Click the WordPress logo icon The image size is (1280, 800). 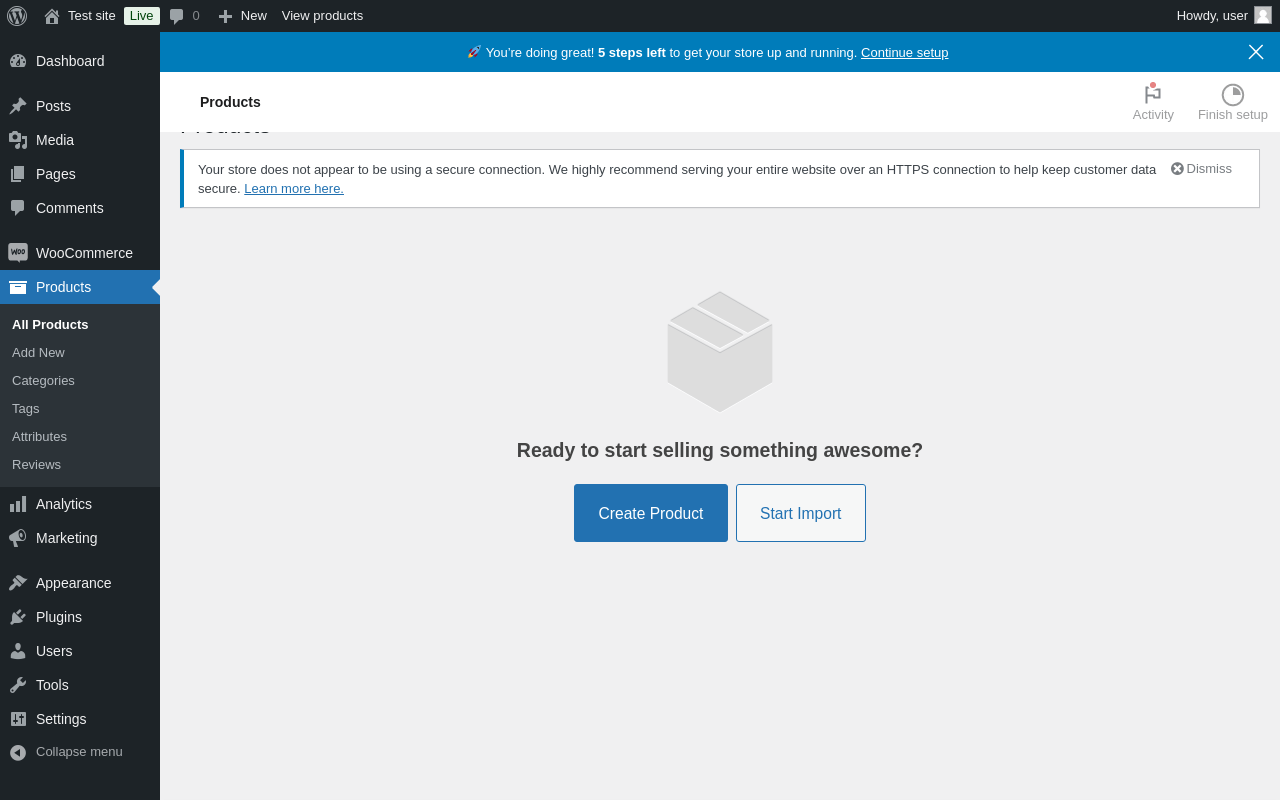coord(17,16)
